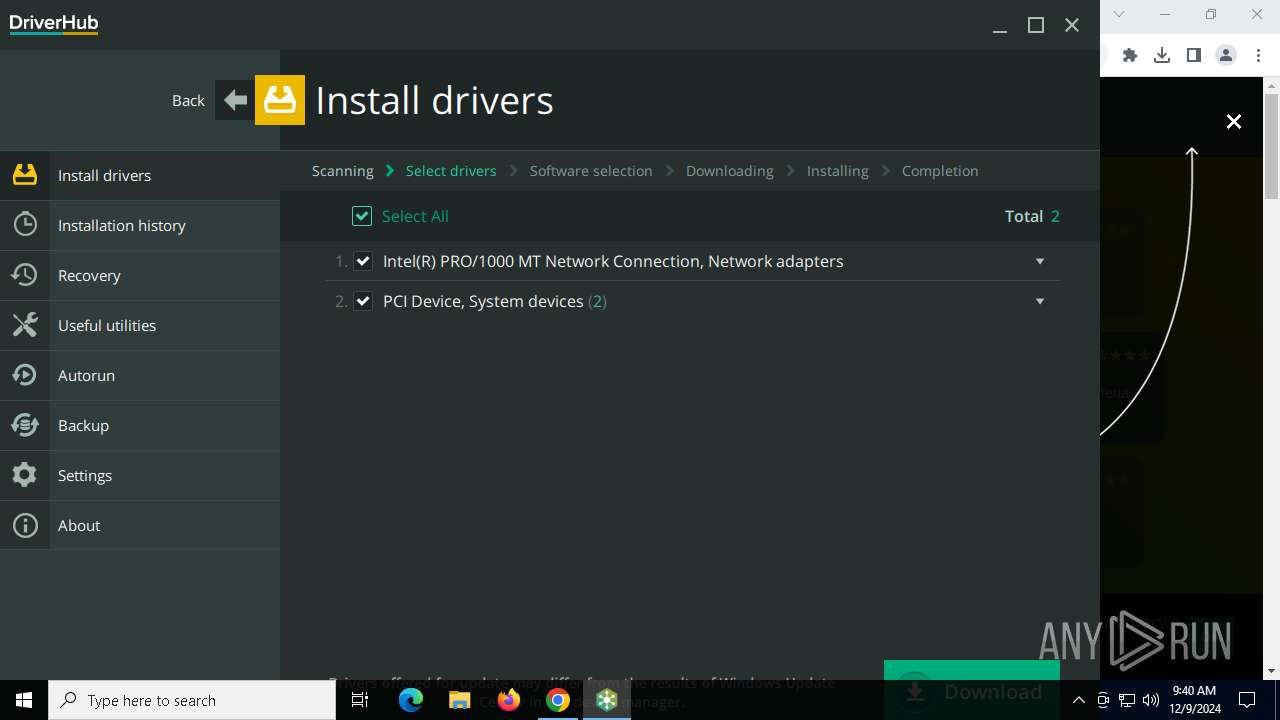This screenshot has width=1280, height=720.
Task: Click the Autorun sidebar icon
Action: [x=25, y=375]
